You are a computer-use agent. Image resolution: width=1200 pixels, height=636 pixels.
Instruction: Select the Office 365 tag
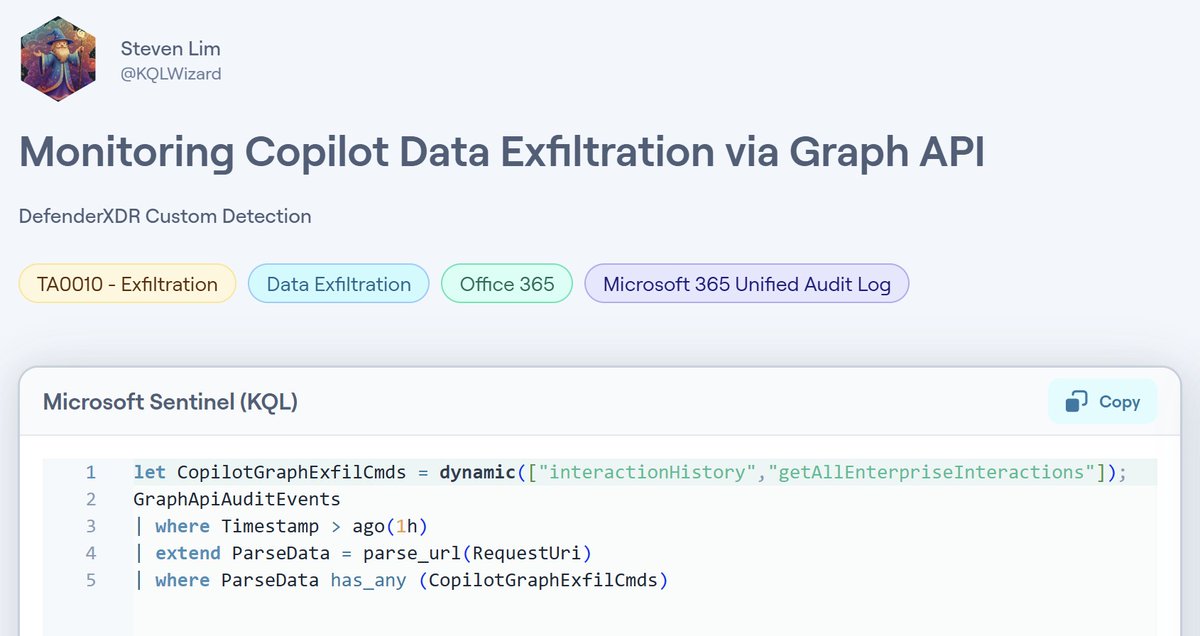coord(507,284)
